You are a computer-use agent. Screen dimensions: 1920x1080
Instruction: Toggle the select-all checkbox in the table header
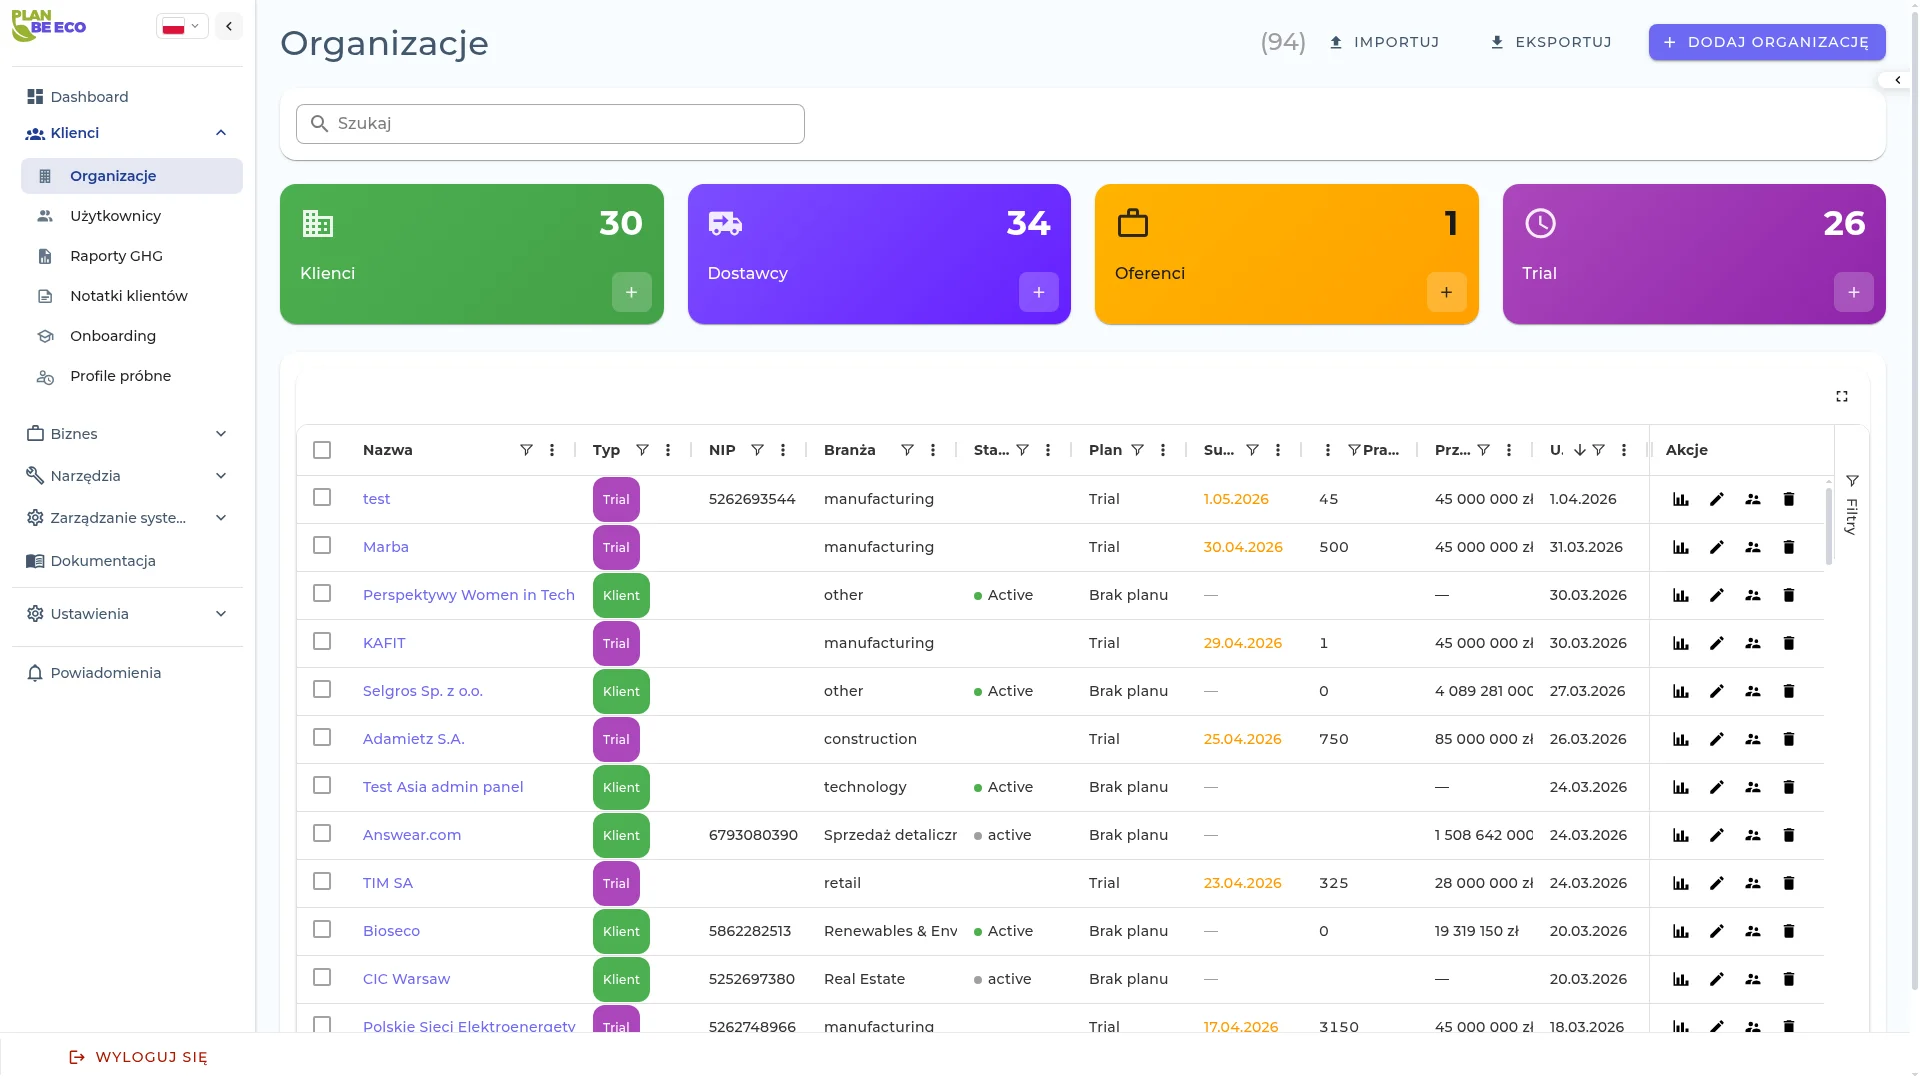[x=322, y=450]
